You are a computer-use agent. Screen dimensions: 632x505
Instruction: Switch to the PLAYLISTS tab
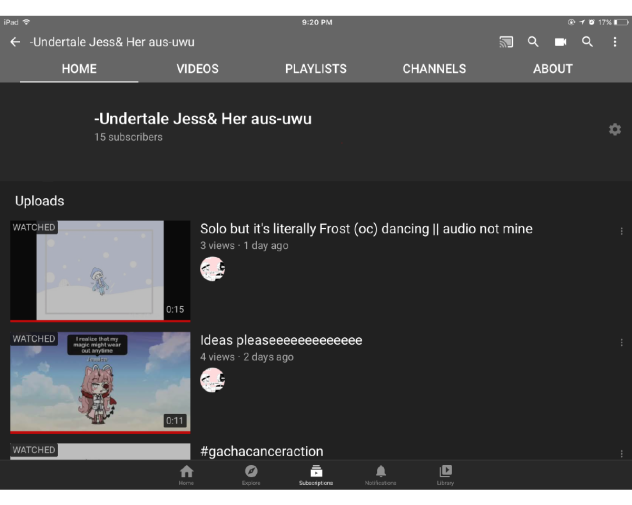pos(316,69)
